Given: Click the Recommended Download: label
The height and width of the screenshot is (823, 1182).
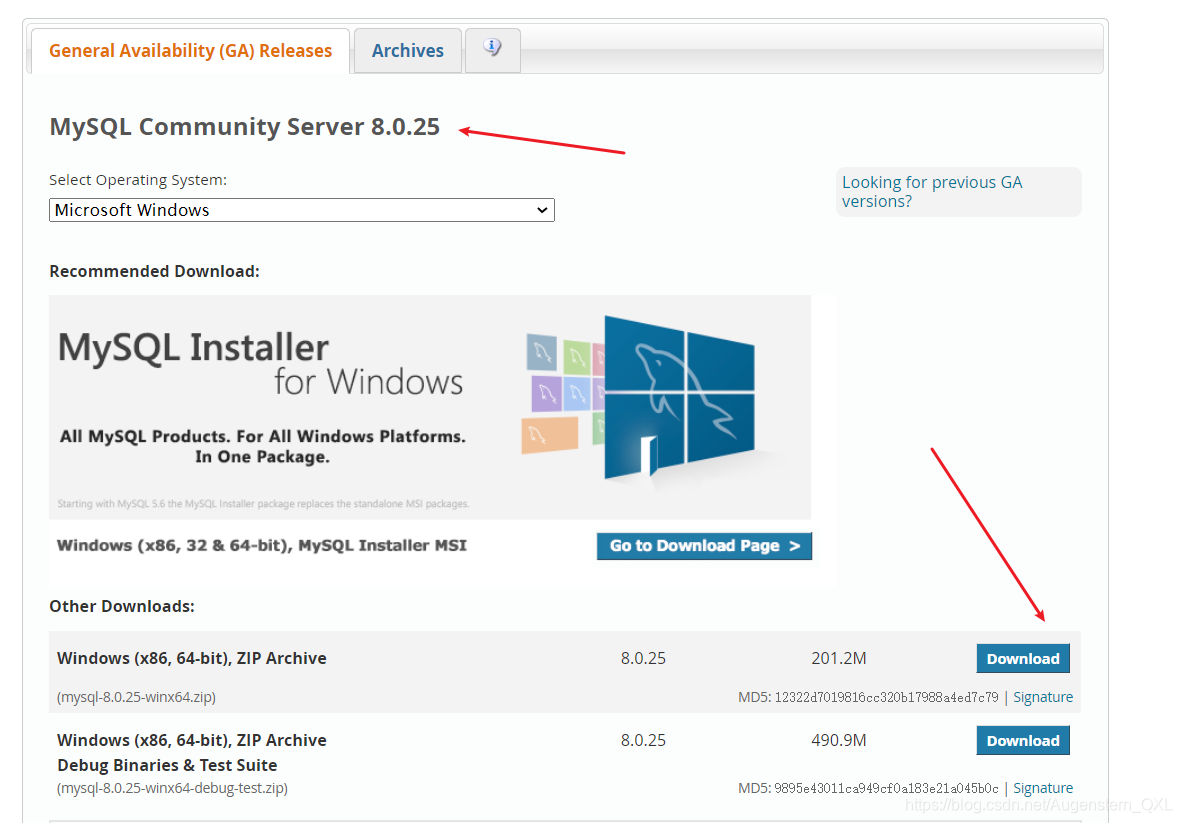Looking at the screenshot, I should pyautogui.click(x=155, y=271).
